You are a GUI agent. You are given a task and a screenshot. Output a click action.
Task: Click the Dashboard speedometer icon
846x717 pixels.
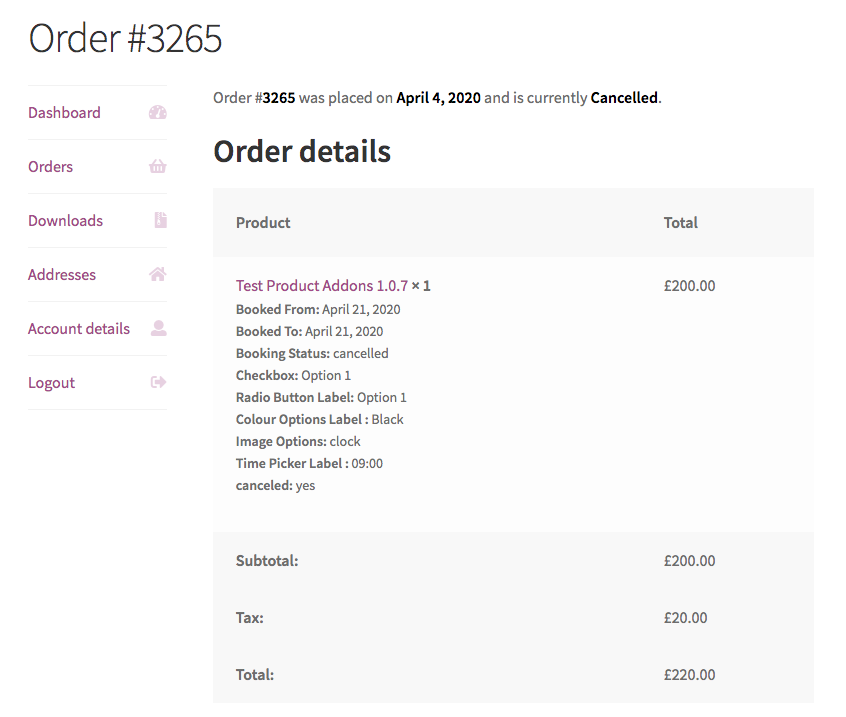click(158, 112)
